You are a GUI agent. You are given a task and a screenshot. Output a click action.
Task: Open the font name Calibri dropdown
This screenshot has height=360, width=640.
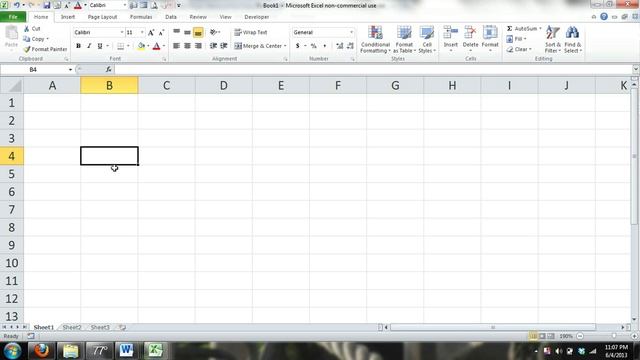(x=122, y=32)
